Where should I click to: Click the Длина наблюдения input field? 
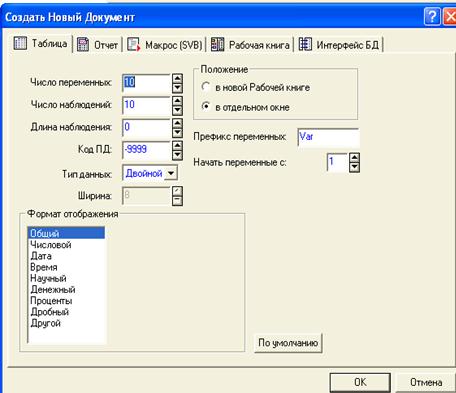pyautogui.click(x=147, y=128)
